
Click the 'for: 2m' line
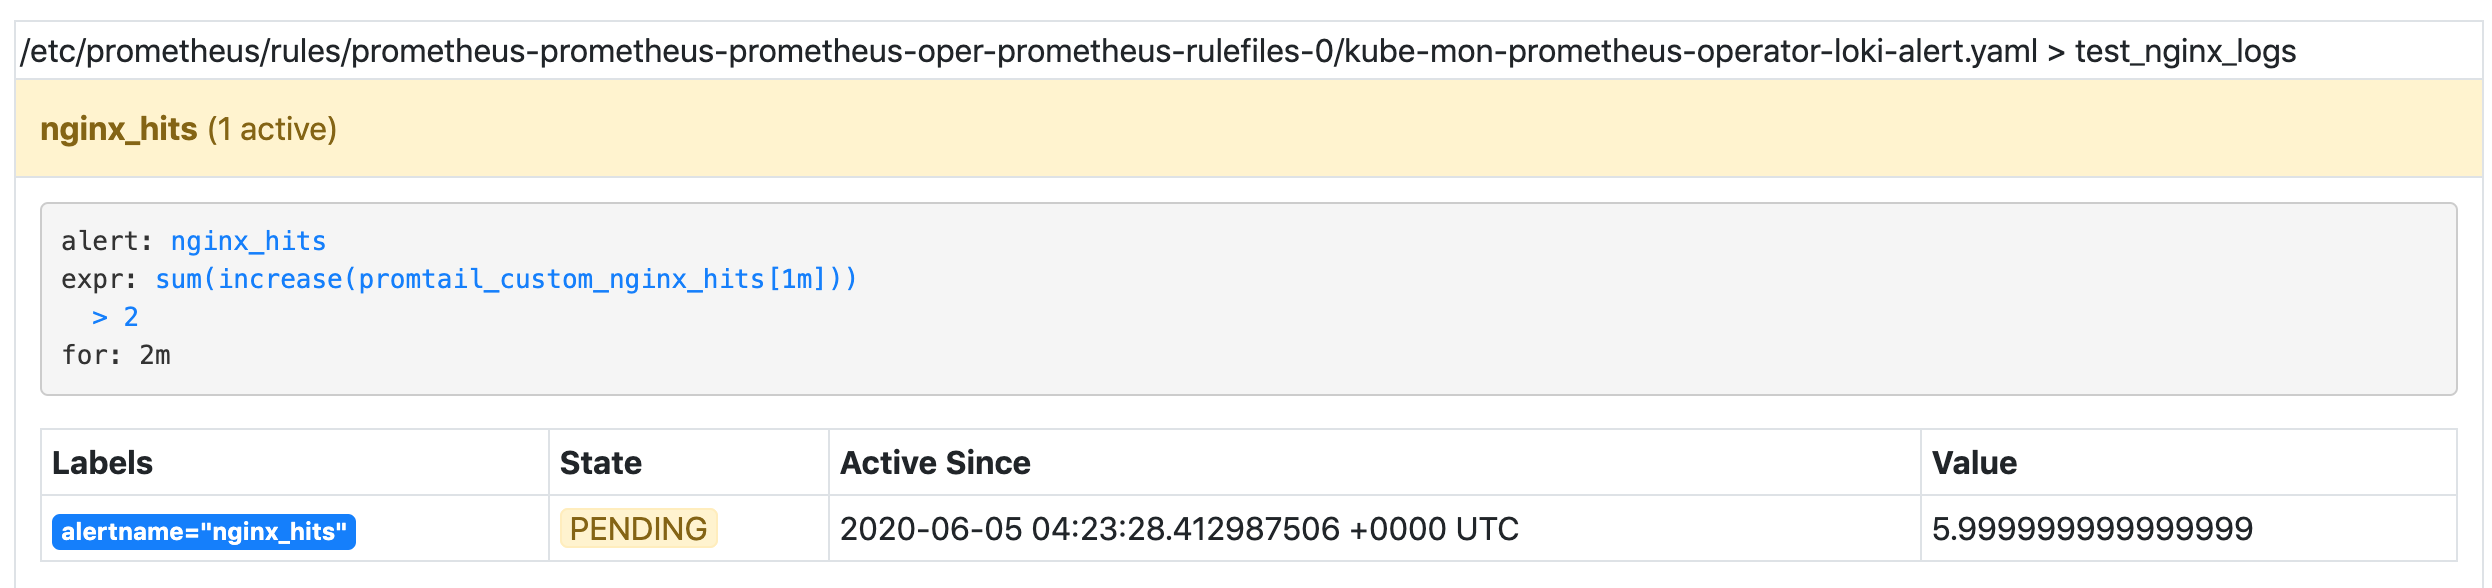click(x=116, y=355)
